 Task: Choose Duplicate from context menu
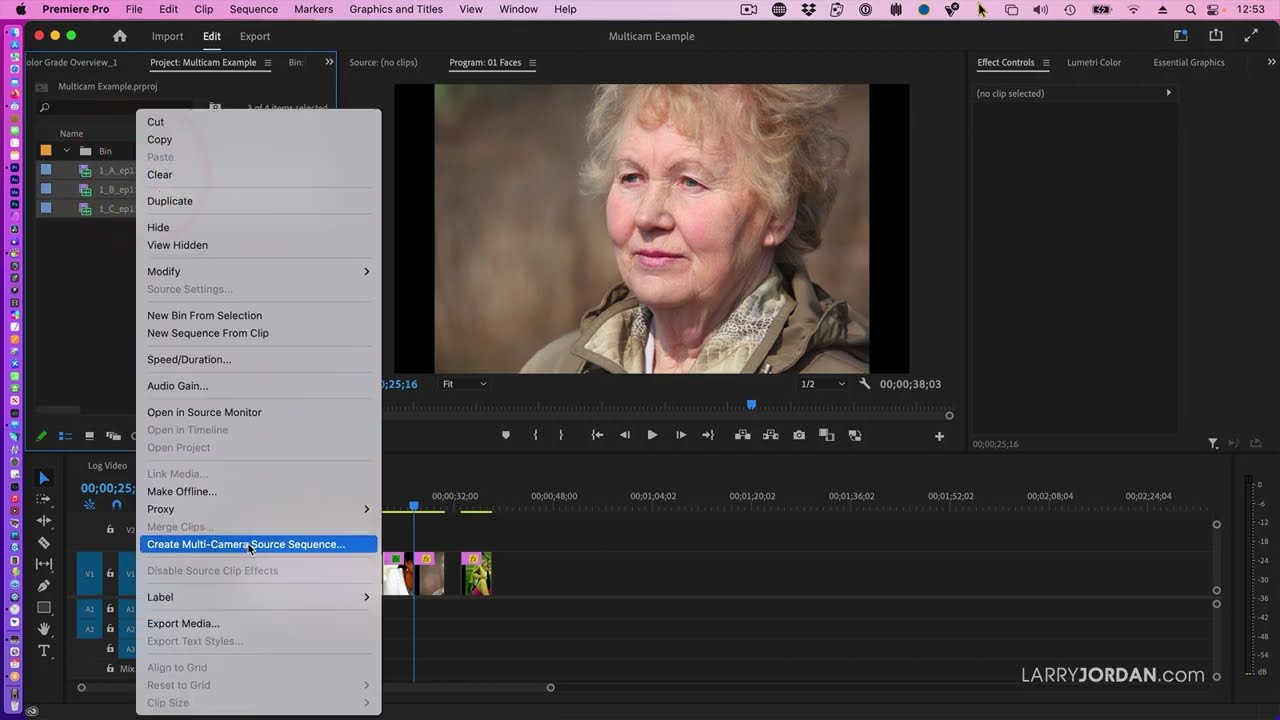point(258,201)
